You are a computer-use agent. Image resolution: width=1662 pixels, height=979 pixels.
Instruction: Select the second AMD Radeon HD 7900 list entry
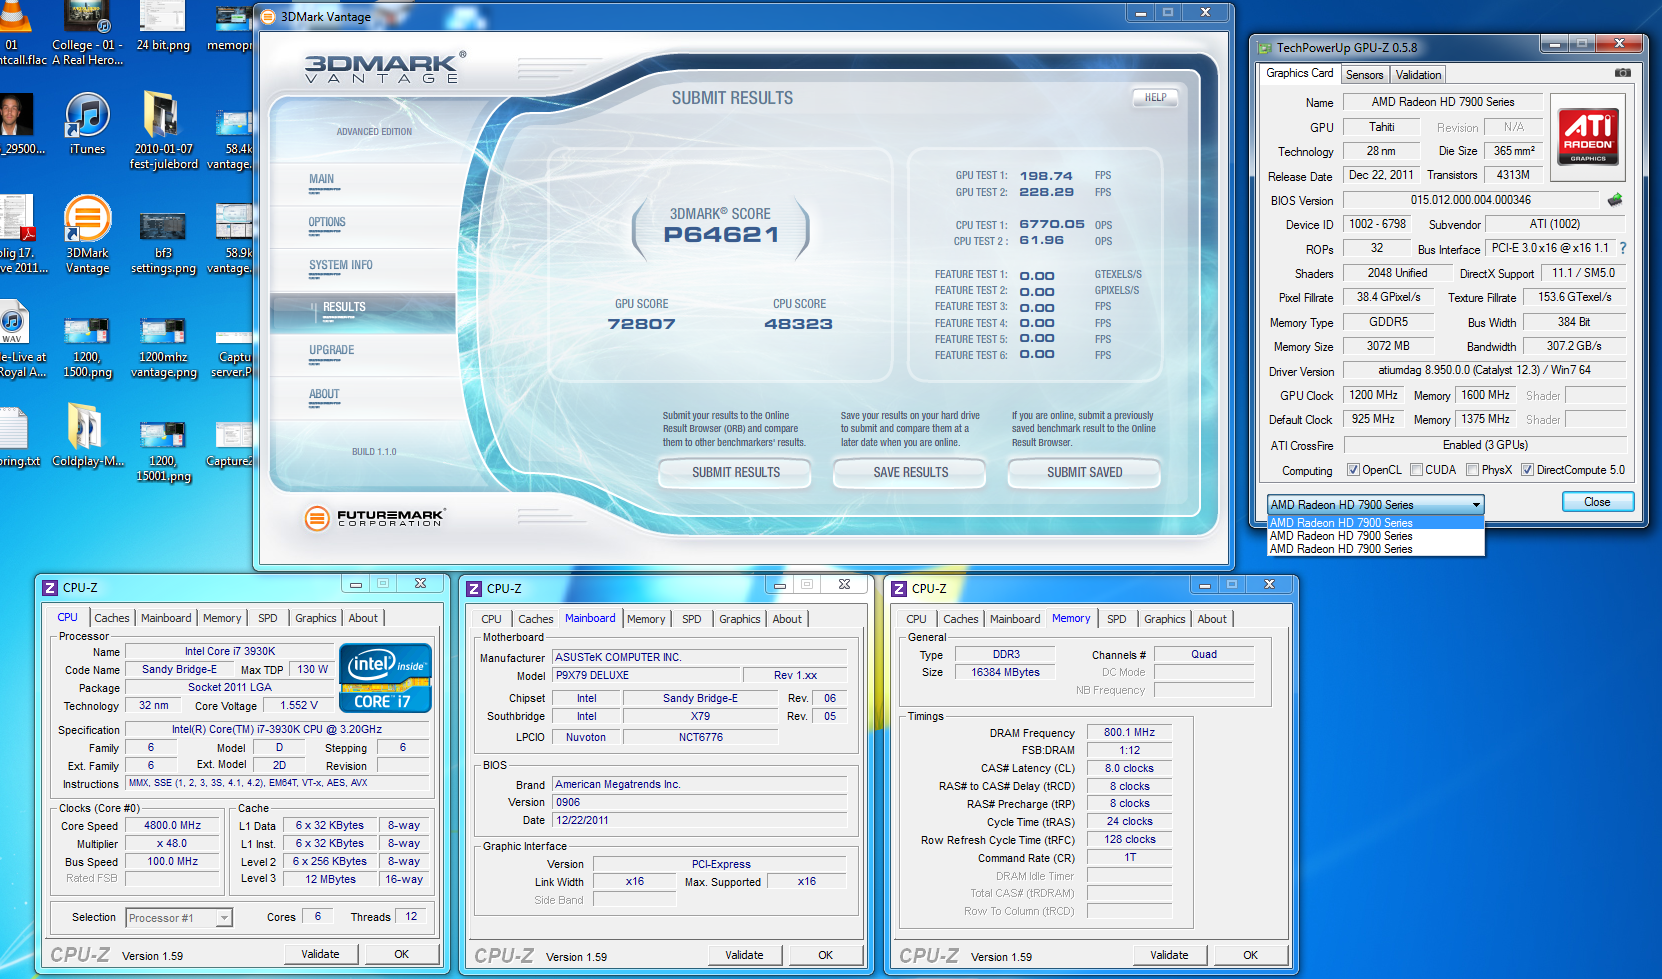tap(1375, 536)
